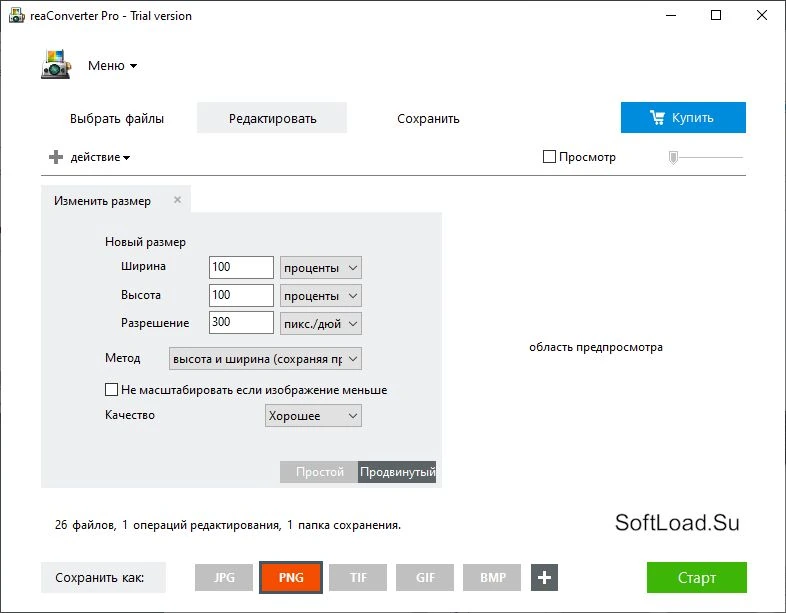Click the plus icon next to действие

[56, 157]
